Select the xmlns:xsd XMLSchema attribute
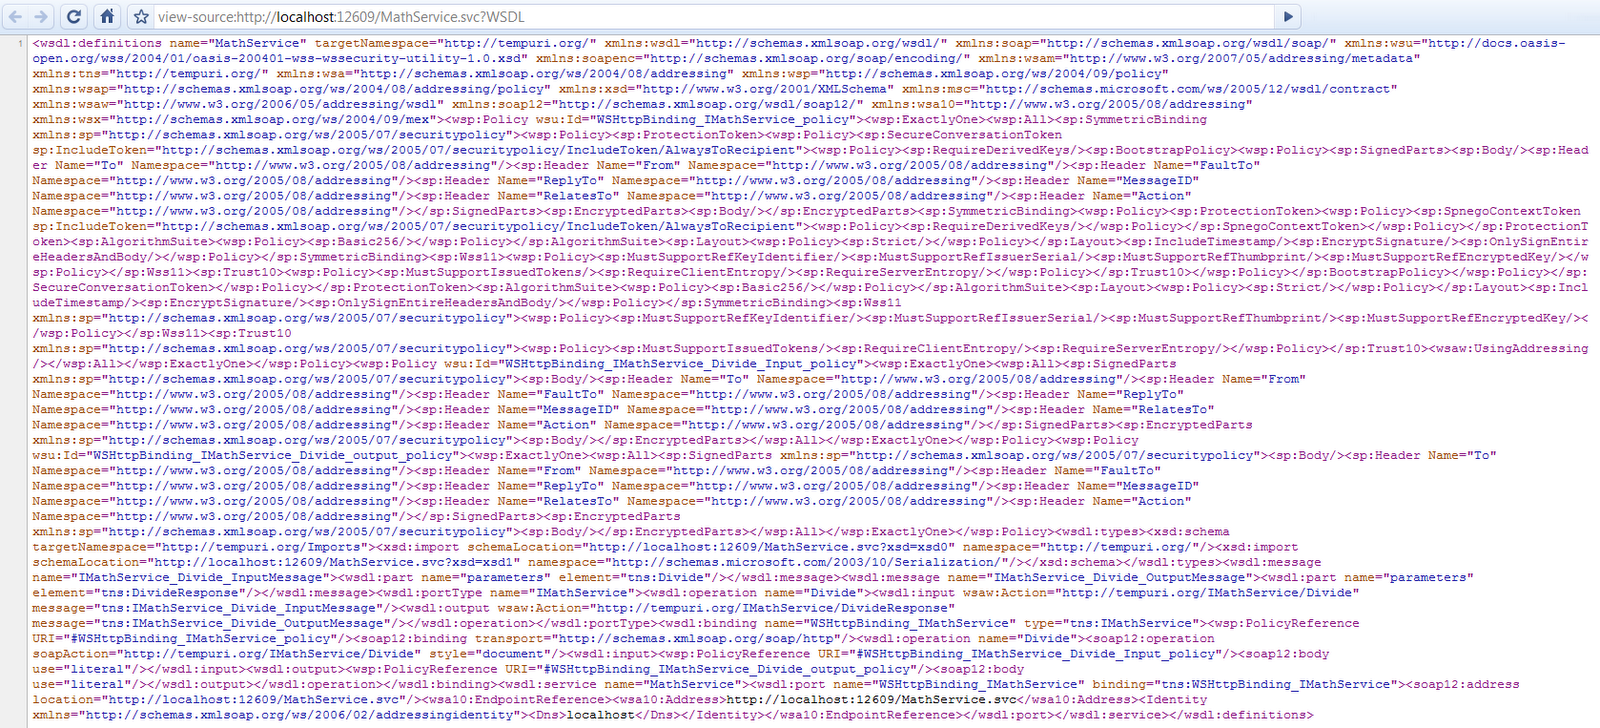1600x728 pixels. (726, 89)
